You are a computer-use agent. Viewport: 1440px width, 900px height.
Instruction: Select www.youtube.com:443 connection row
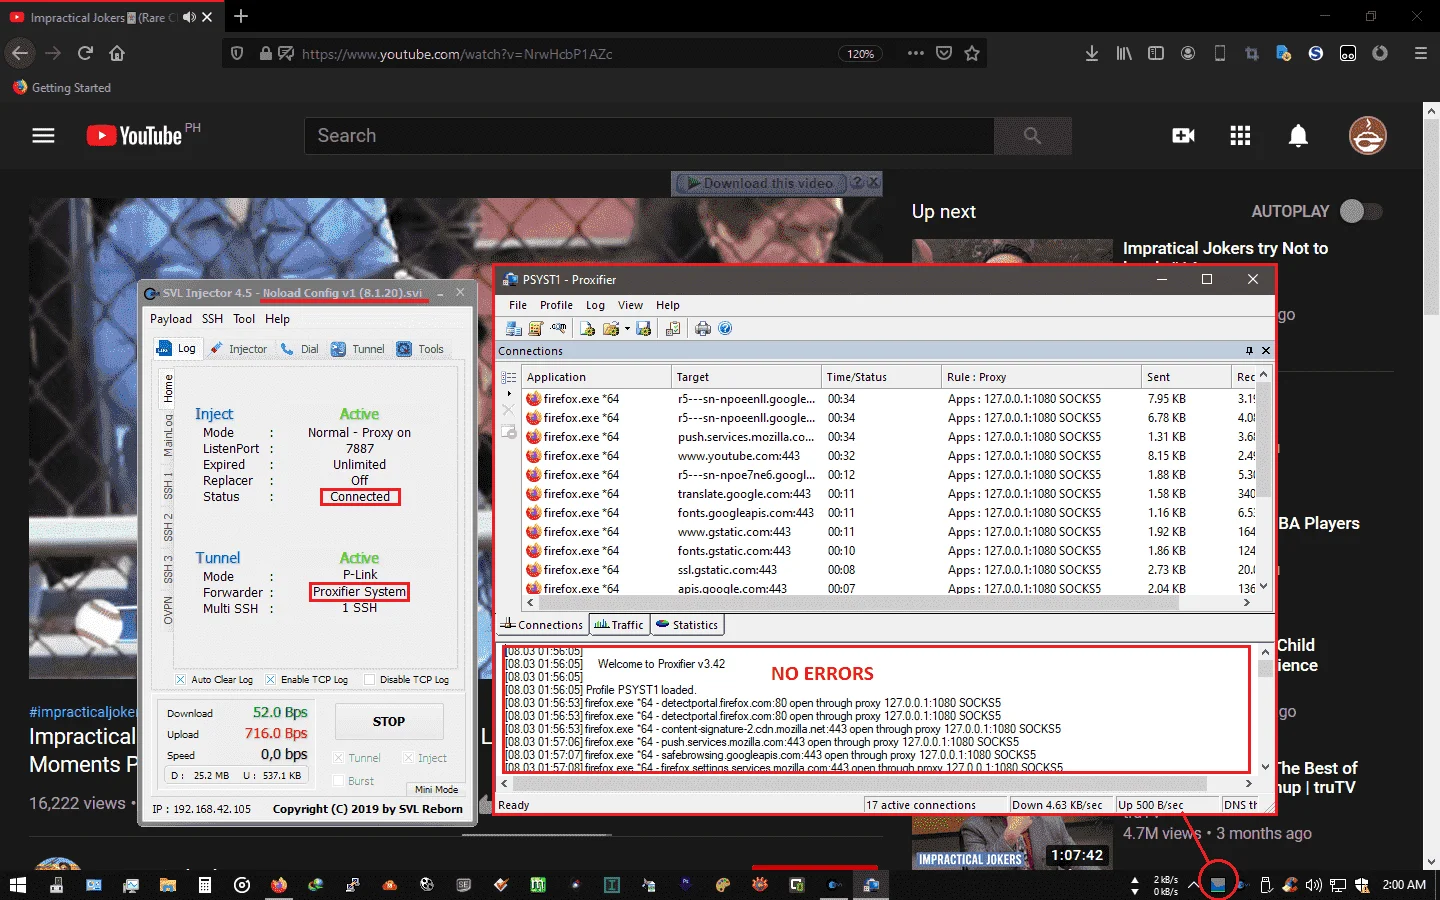pos(888,456)
